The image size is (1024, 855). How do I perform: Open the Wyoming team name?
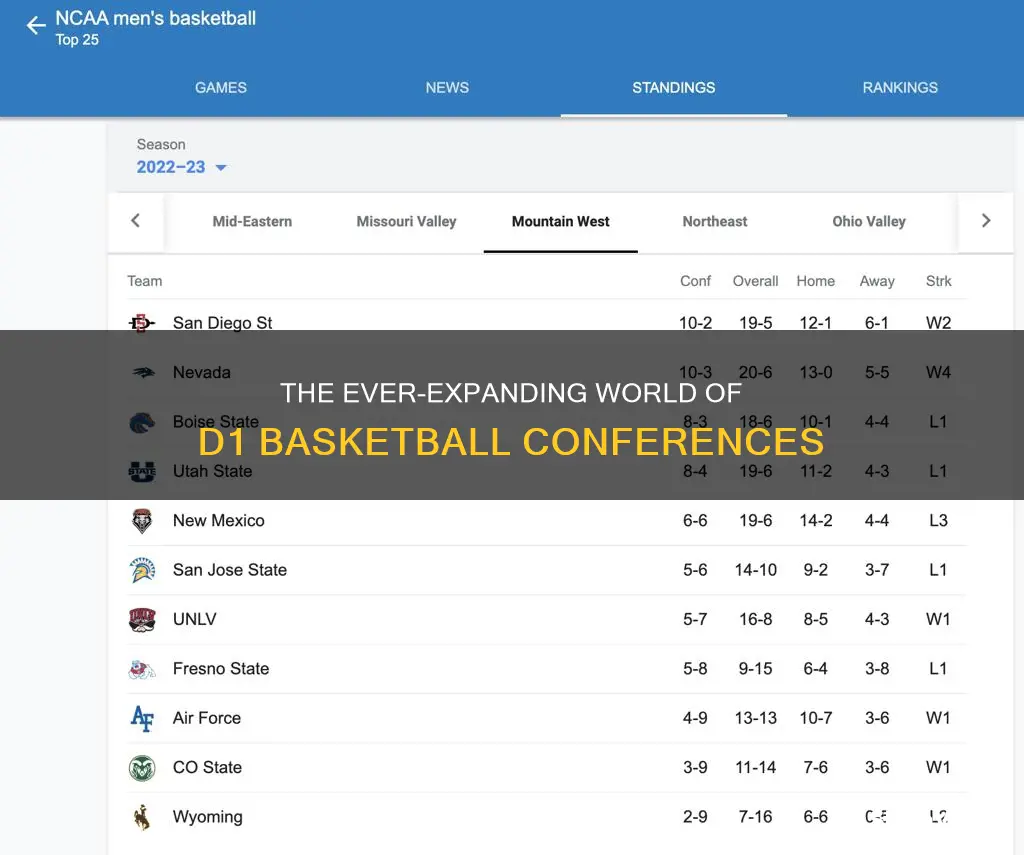(208, 817)
